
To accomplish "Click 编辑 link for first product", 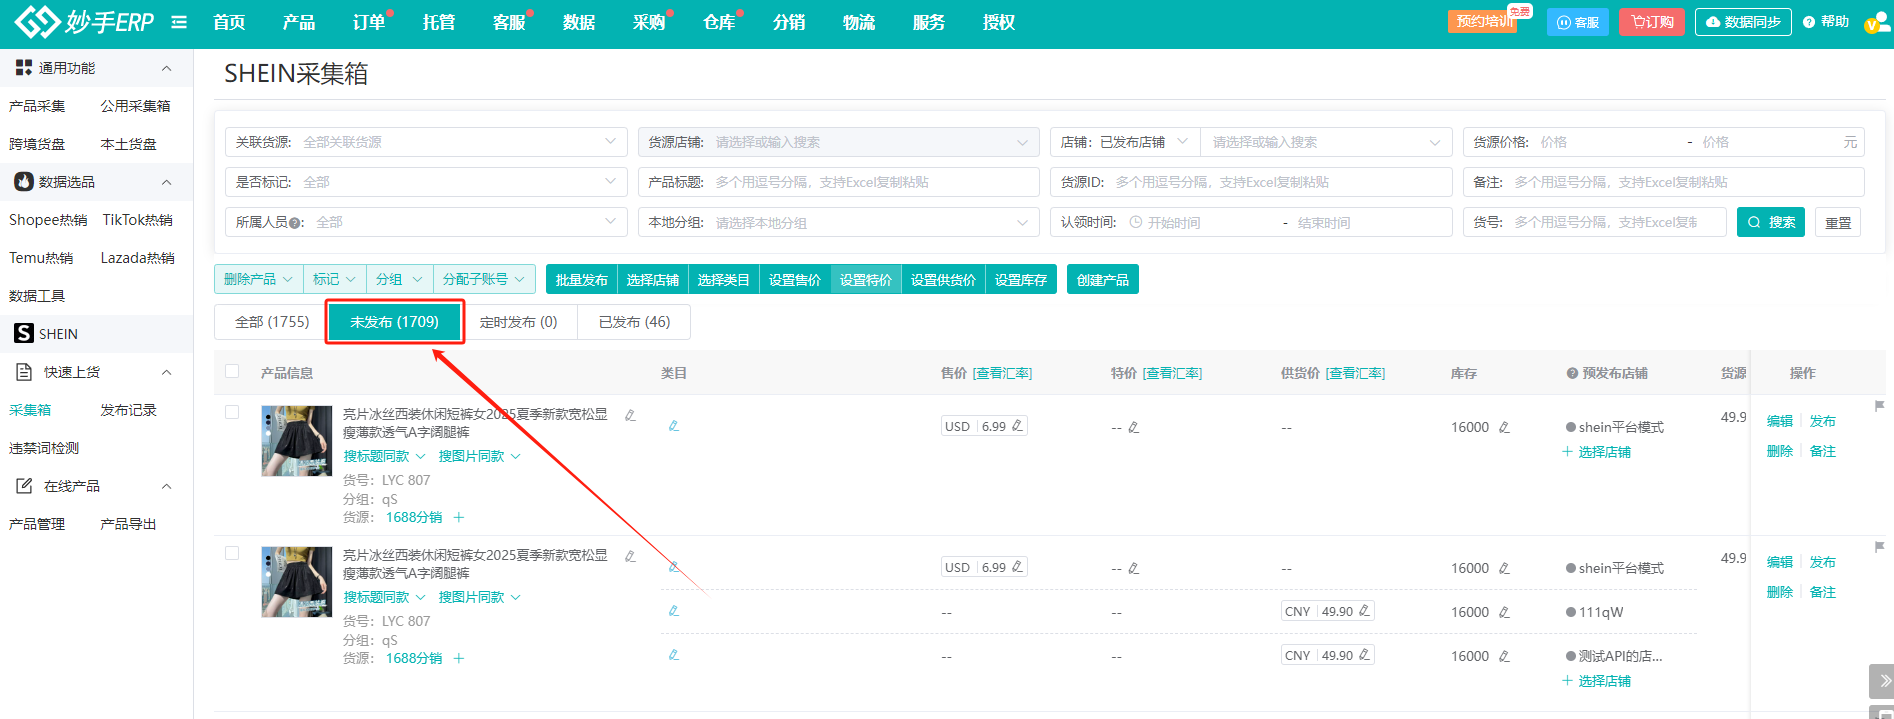I will tap(1779, 421).
